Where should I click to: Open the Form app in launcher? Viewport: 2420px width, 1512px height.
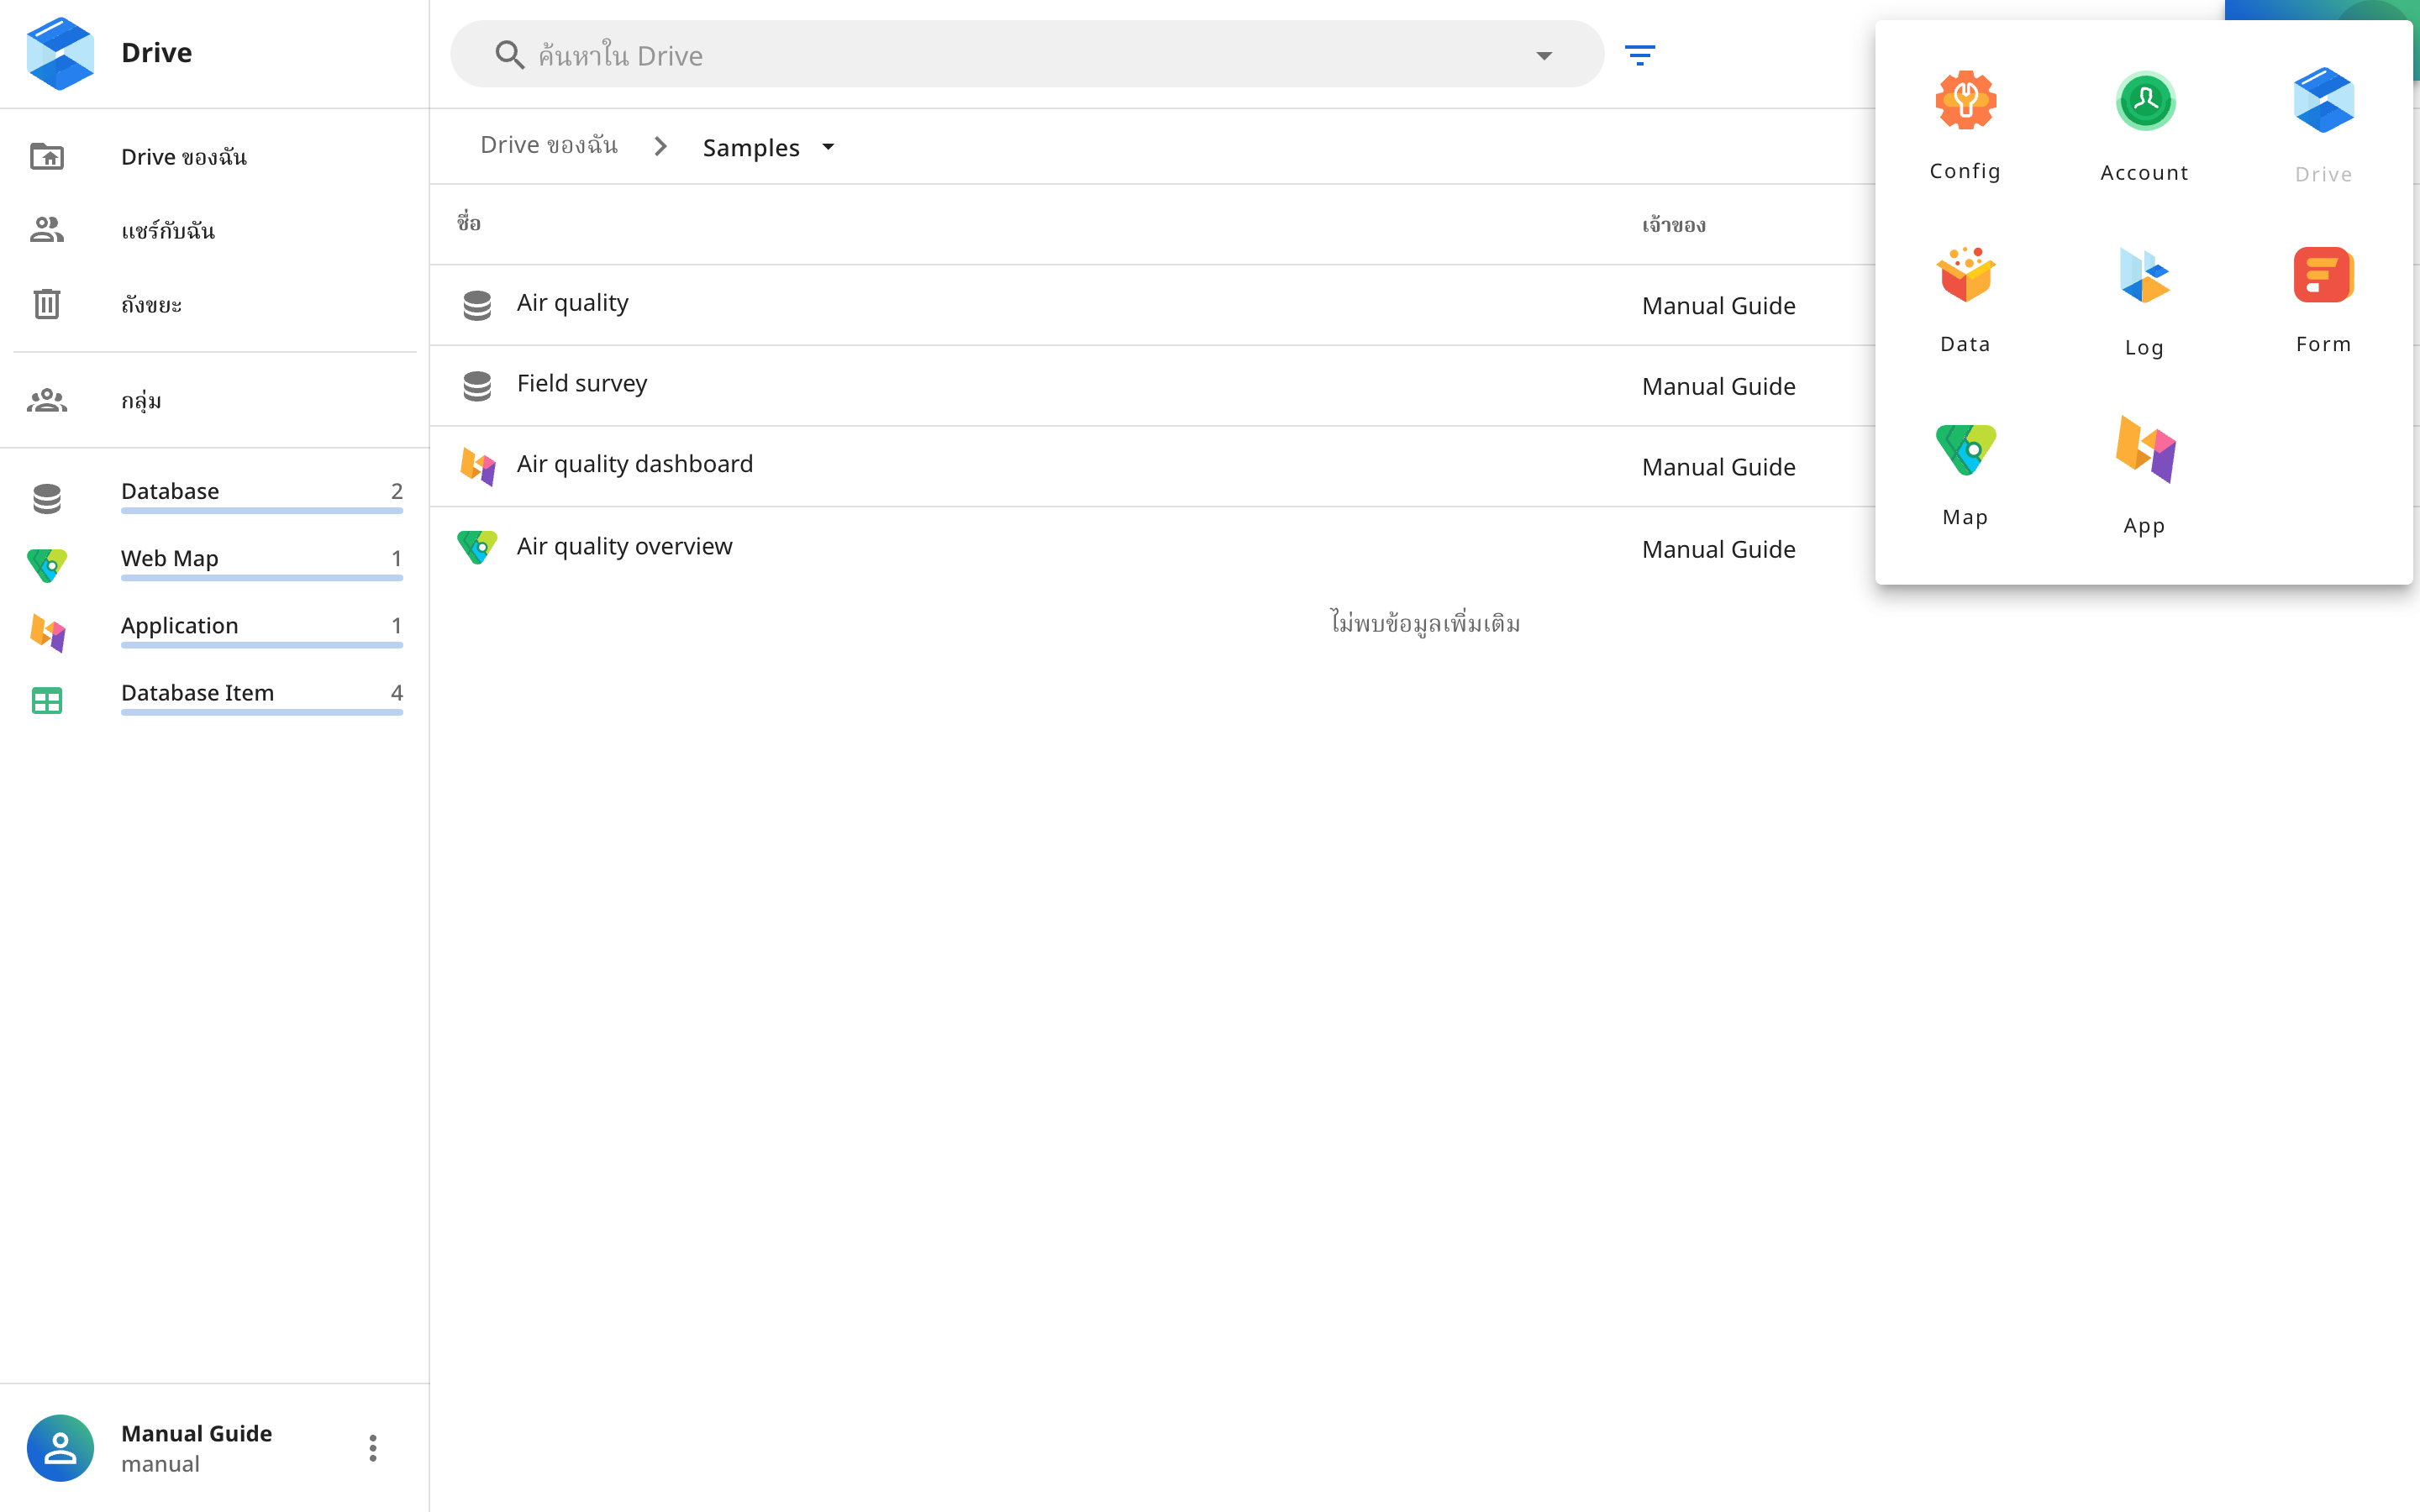2323,300
